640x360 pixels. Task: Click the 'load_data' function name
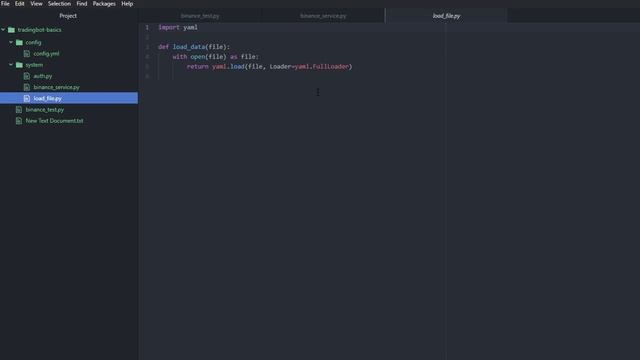(x=189, y=47)
